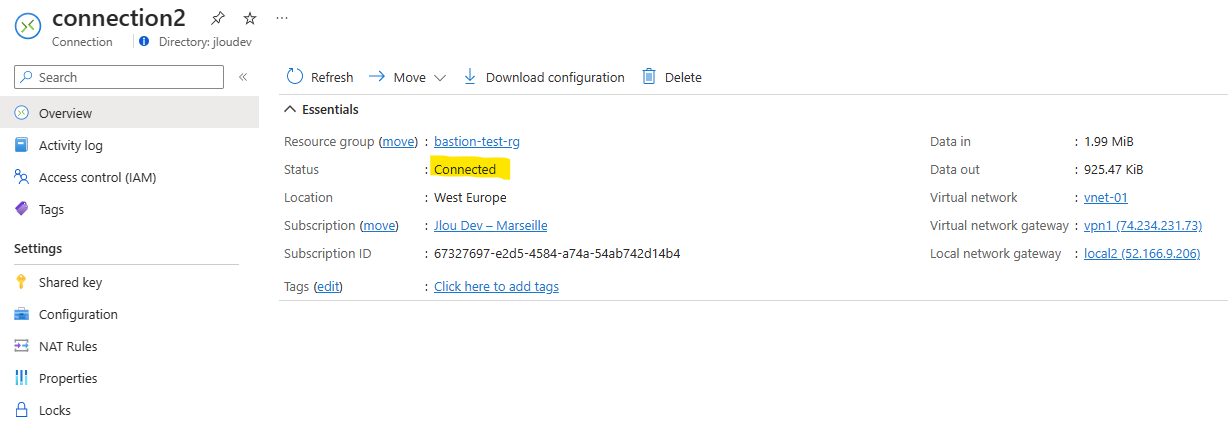
Task: Pin connection2 to the dashboard
Action: click(218, 18)
